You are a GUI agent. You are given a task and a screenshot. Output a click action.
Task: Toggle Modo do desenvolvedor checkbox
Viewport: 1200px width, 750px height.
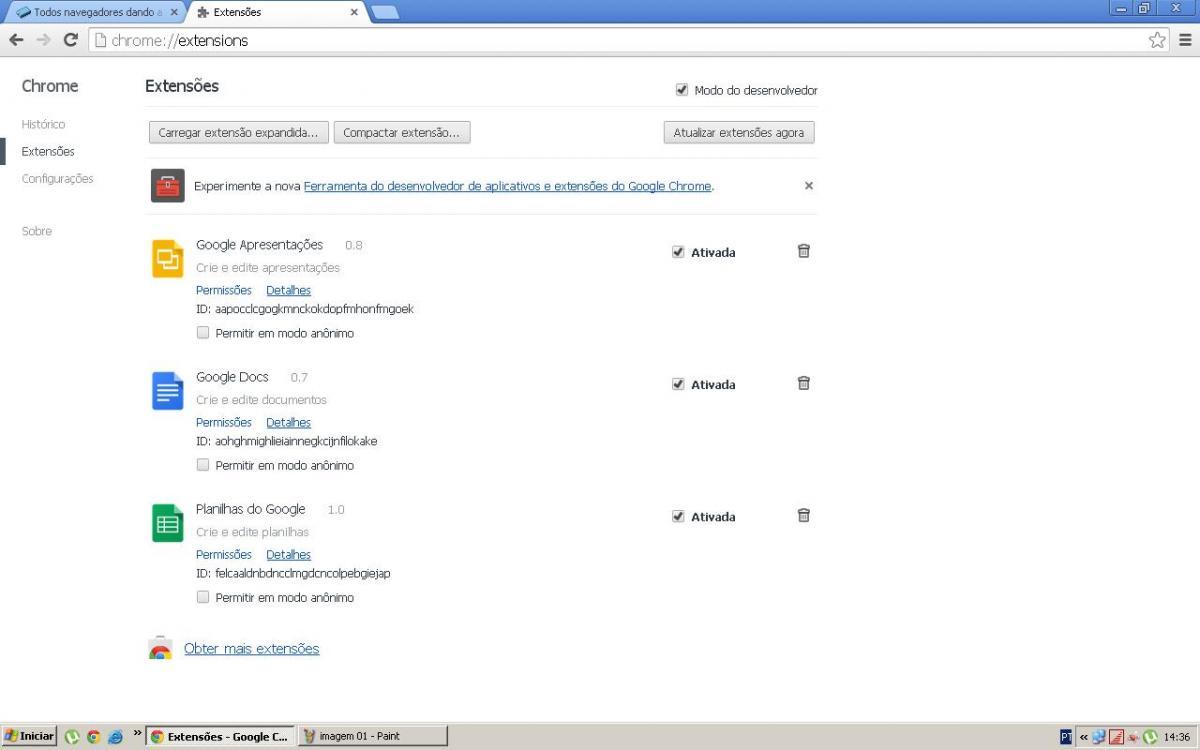pyautogui.click(x=682, y=90)
